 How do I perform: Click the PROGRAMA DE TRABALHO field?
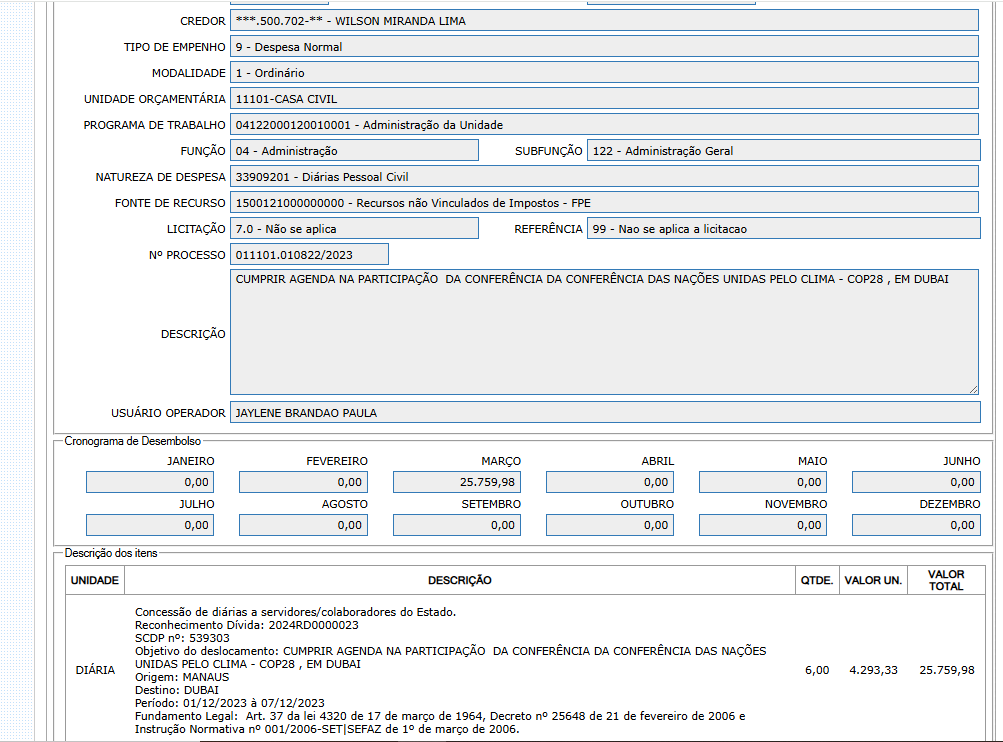pos(603,125)
